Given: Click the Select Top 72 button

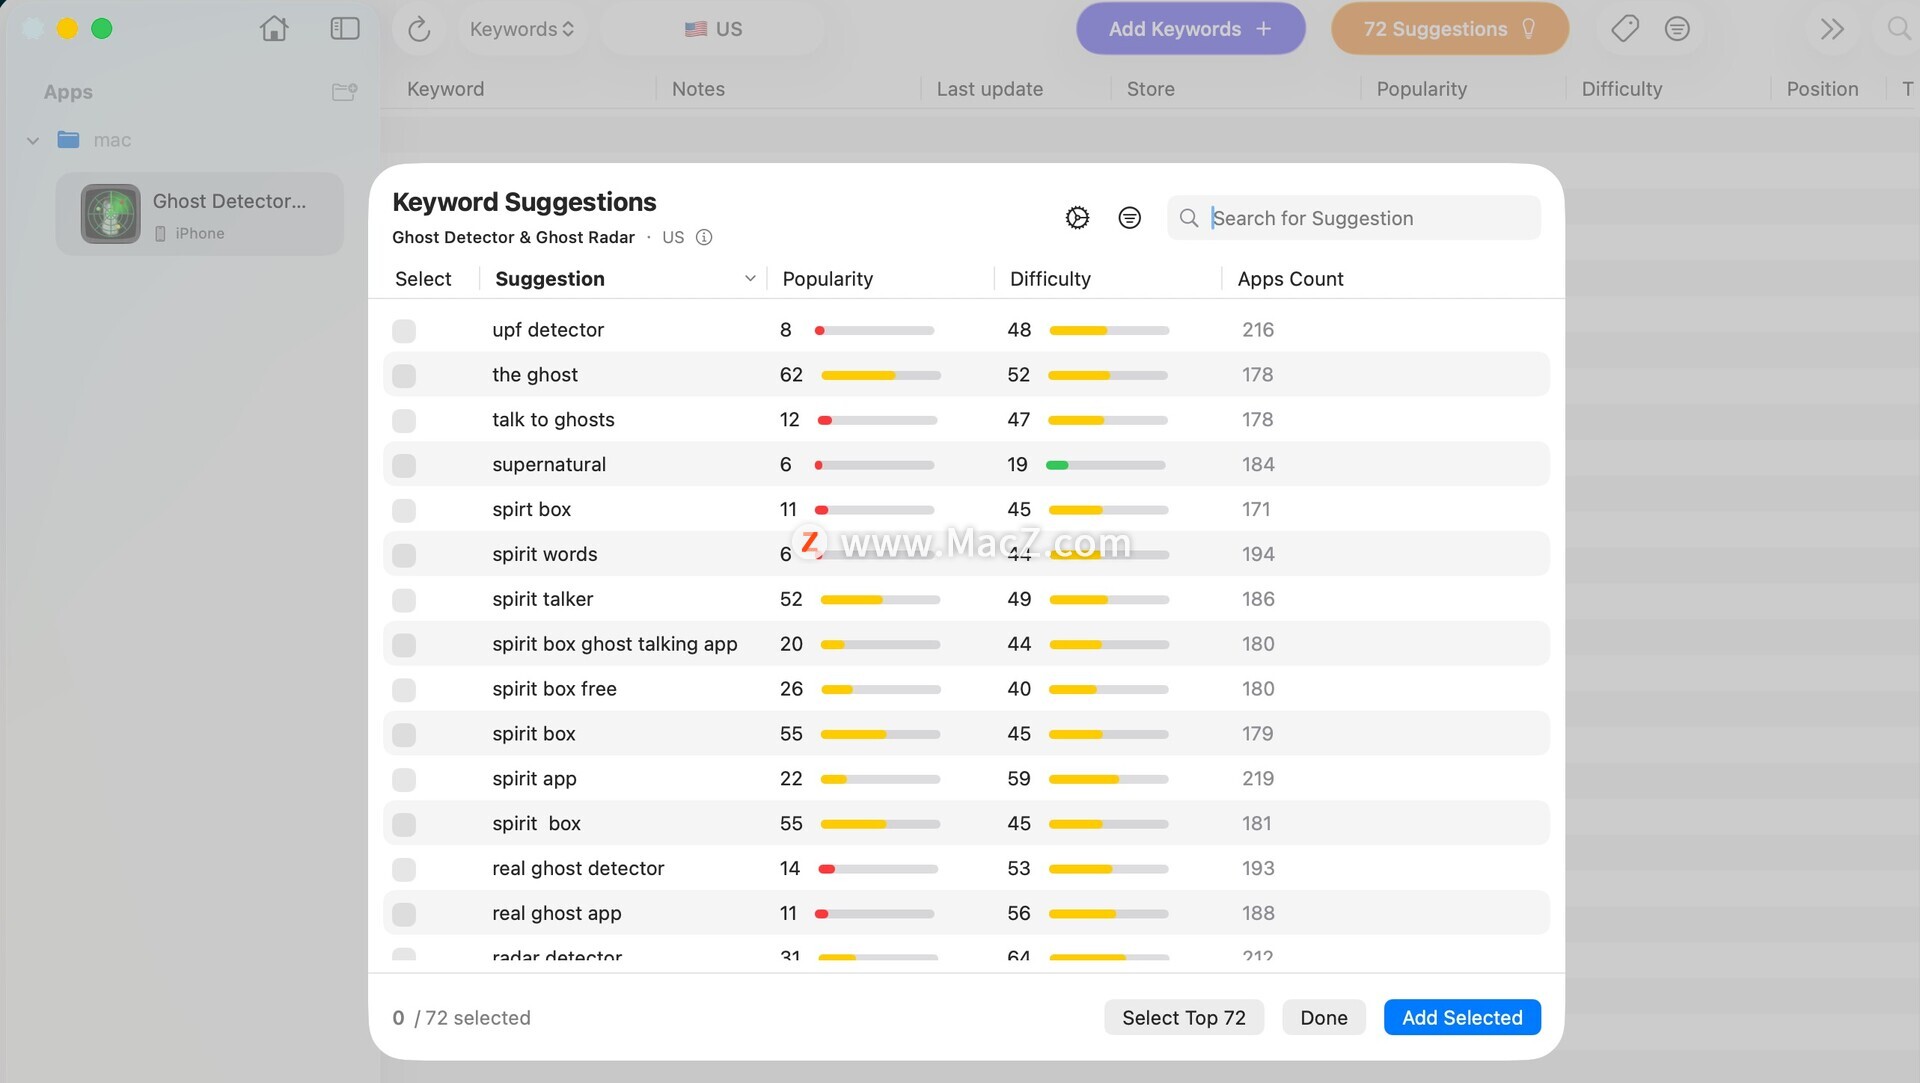Looking at the screenshot, I should point(1184,1018).
